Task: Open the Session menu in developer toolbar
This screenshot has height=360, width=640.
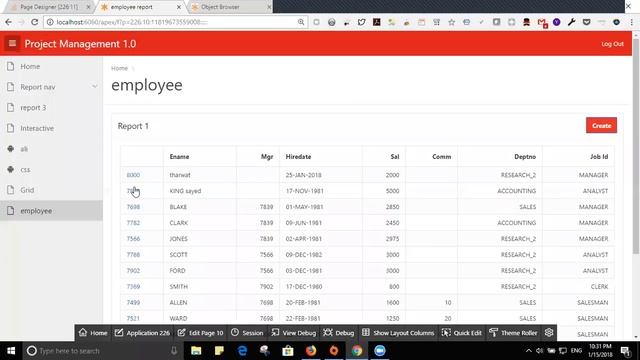Action: [247, 333]
